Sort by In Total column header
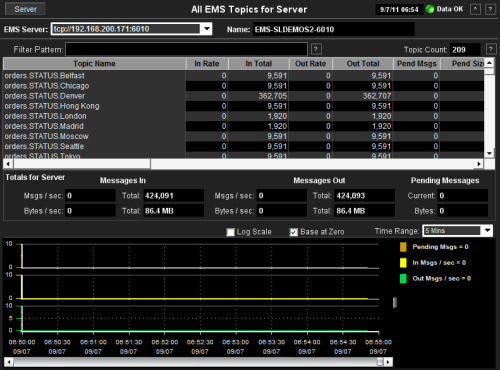Screen dimensions: 500x370 (258, 63)
